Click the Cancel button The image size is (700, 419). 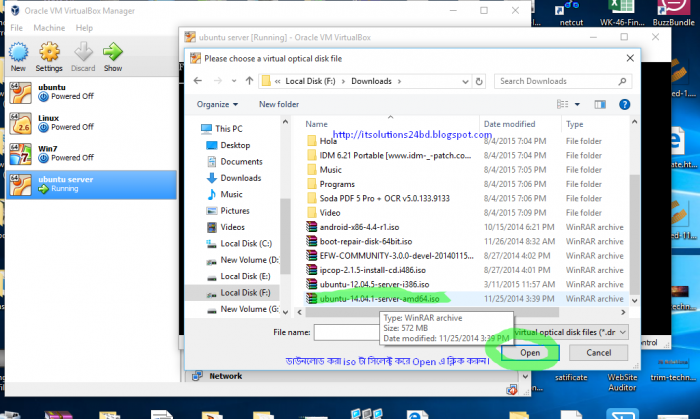[599, 353]
